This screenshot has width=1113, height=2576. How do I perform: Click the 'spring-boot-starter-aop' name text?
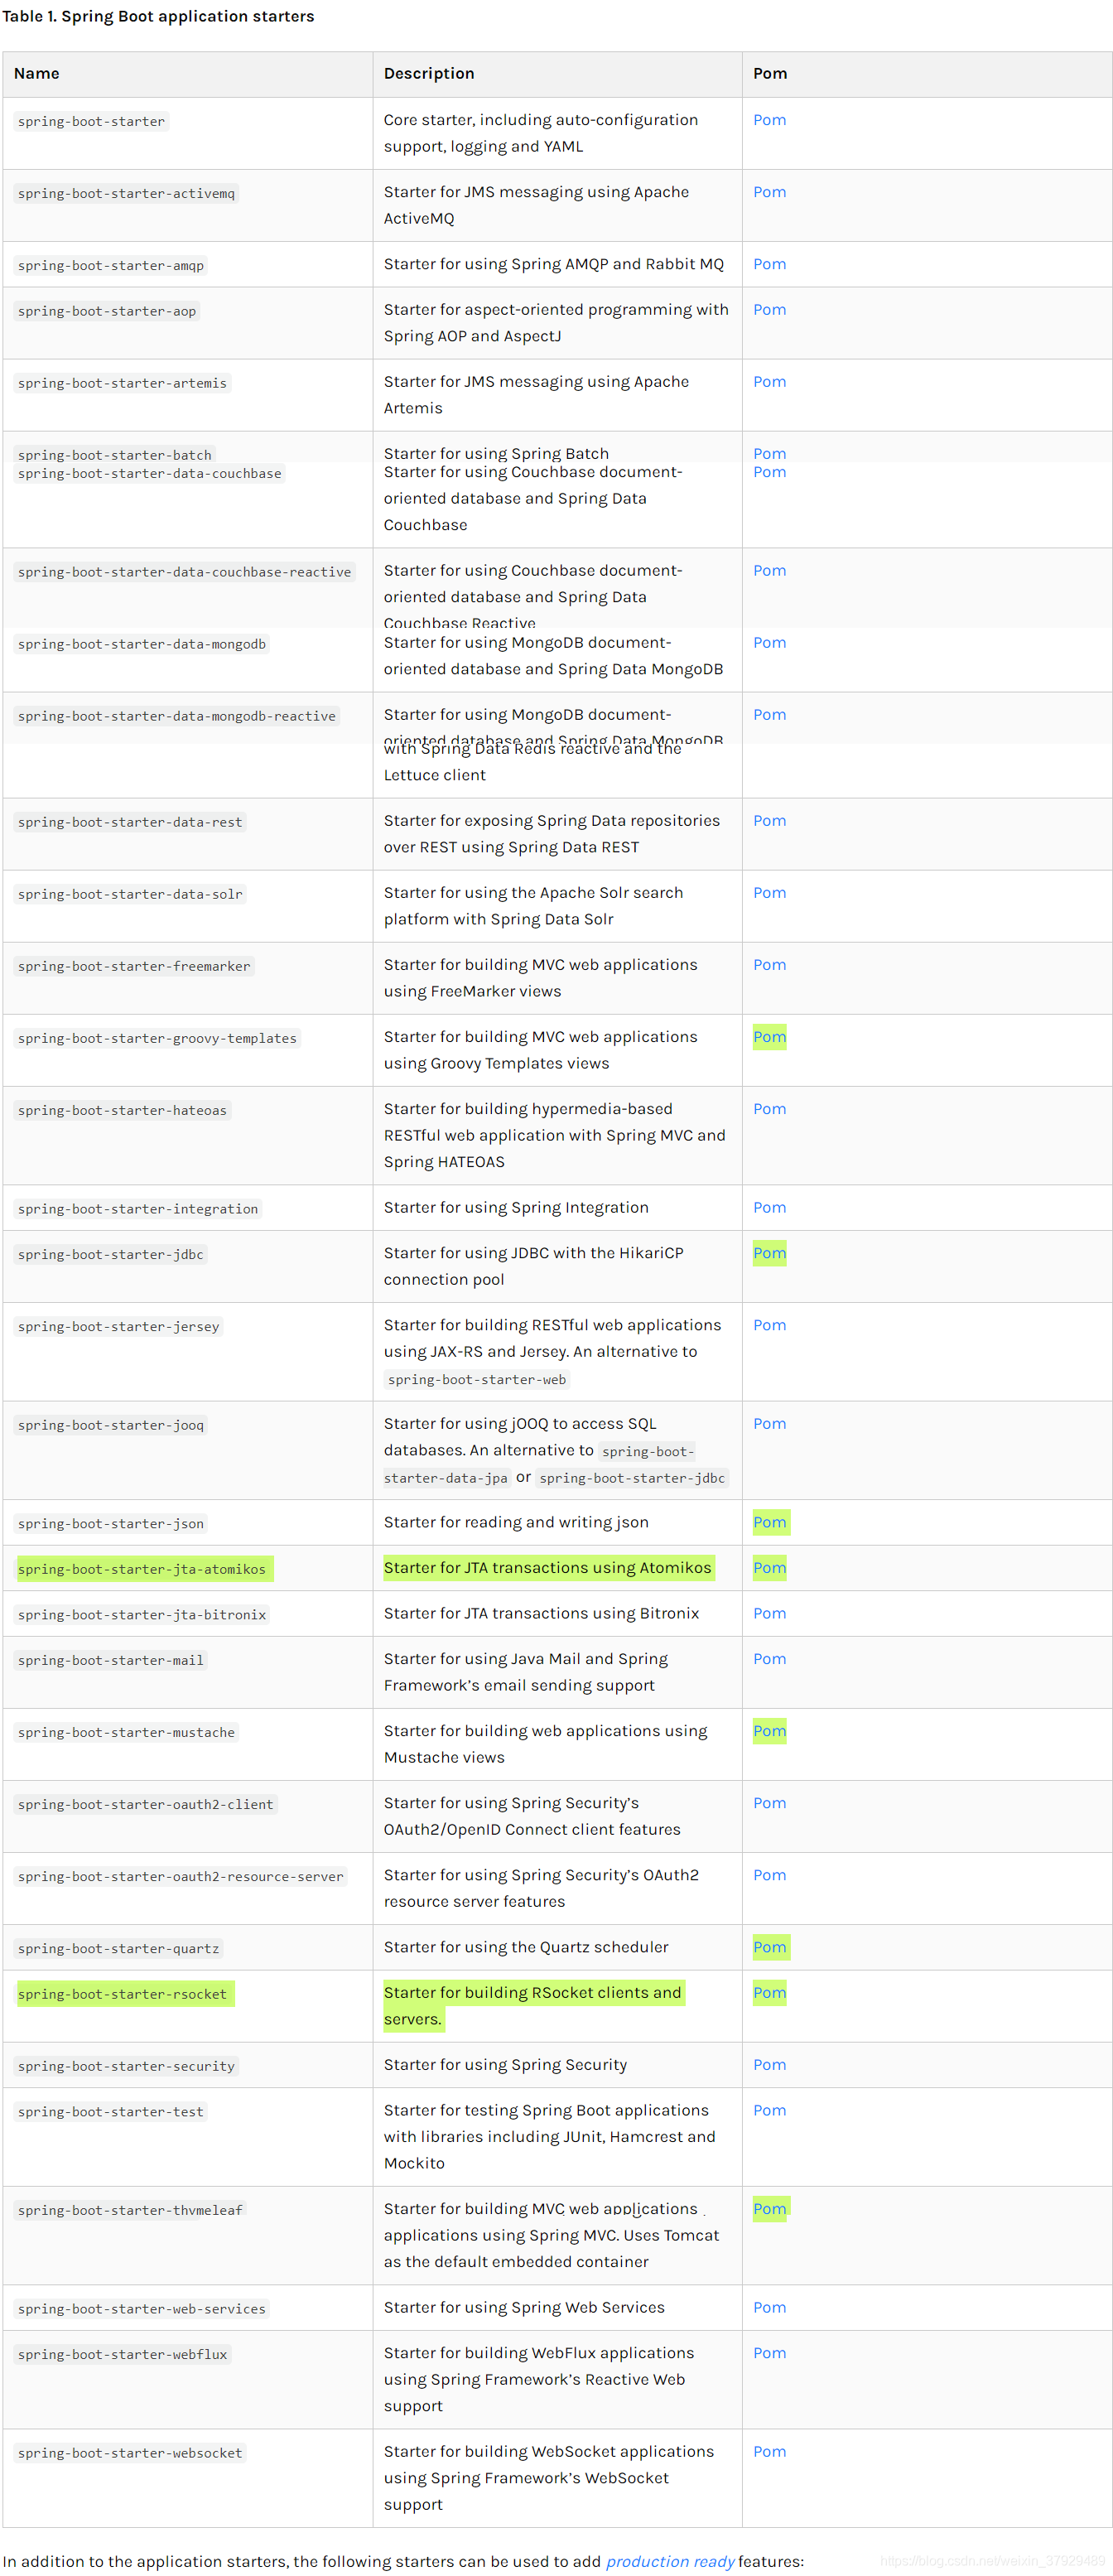[x=107, y=312]
